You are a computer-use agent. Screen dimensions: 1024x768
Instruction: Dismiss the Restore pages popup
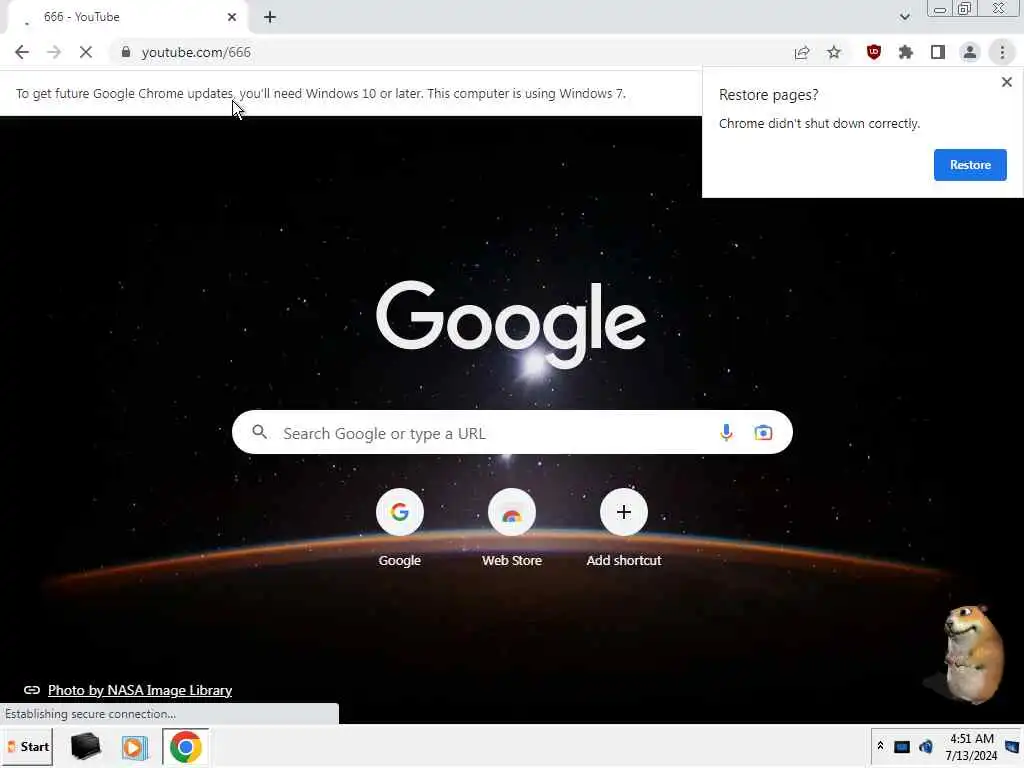(x=1006, y=82)
